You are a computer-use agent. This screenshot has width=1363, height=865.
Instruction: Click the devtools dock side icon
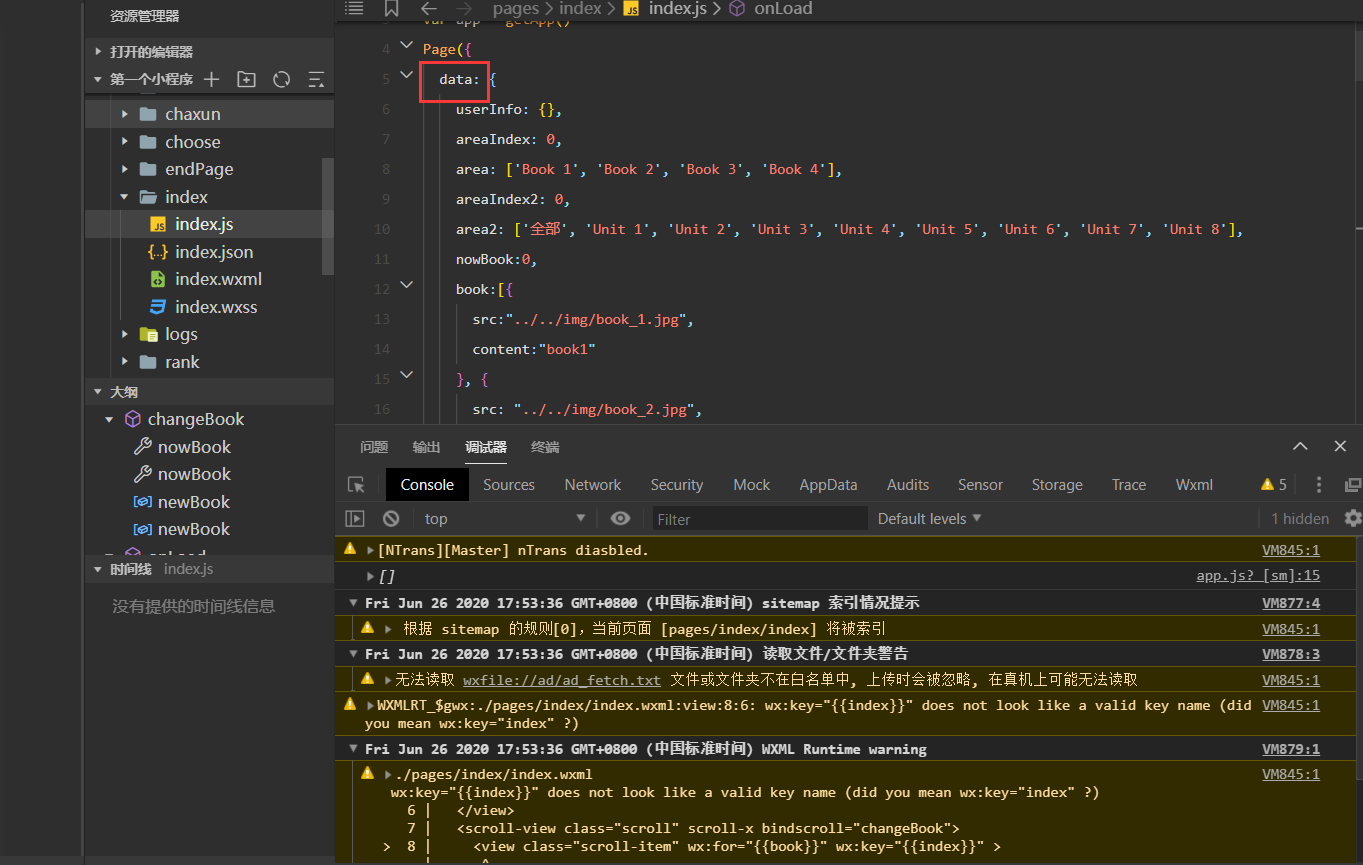(1352, 484)
